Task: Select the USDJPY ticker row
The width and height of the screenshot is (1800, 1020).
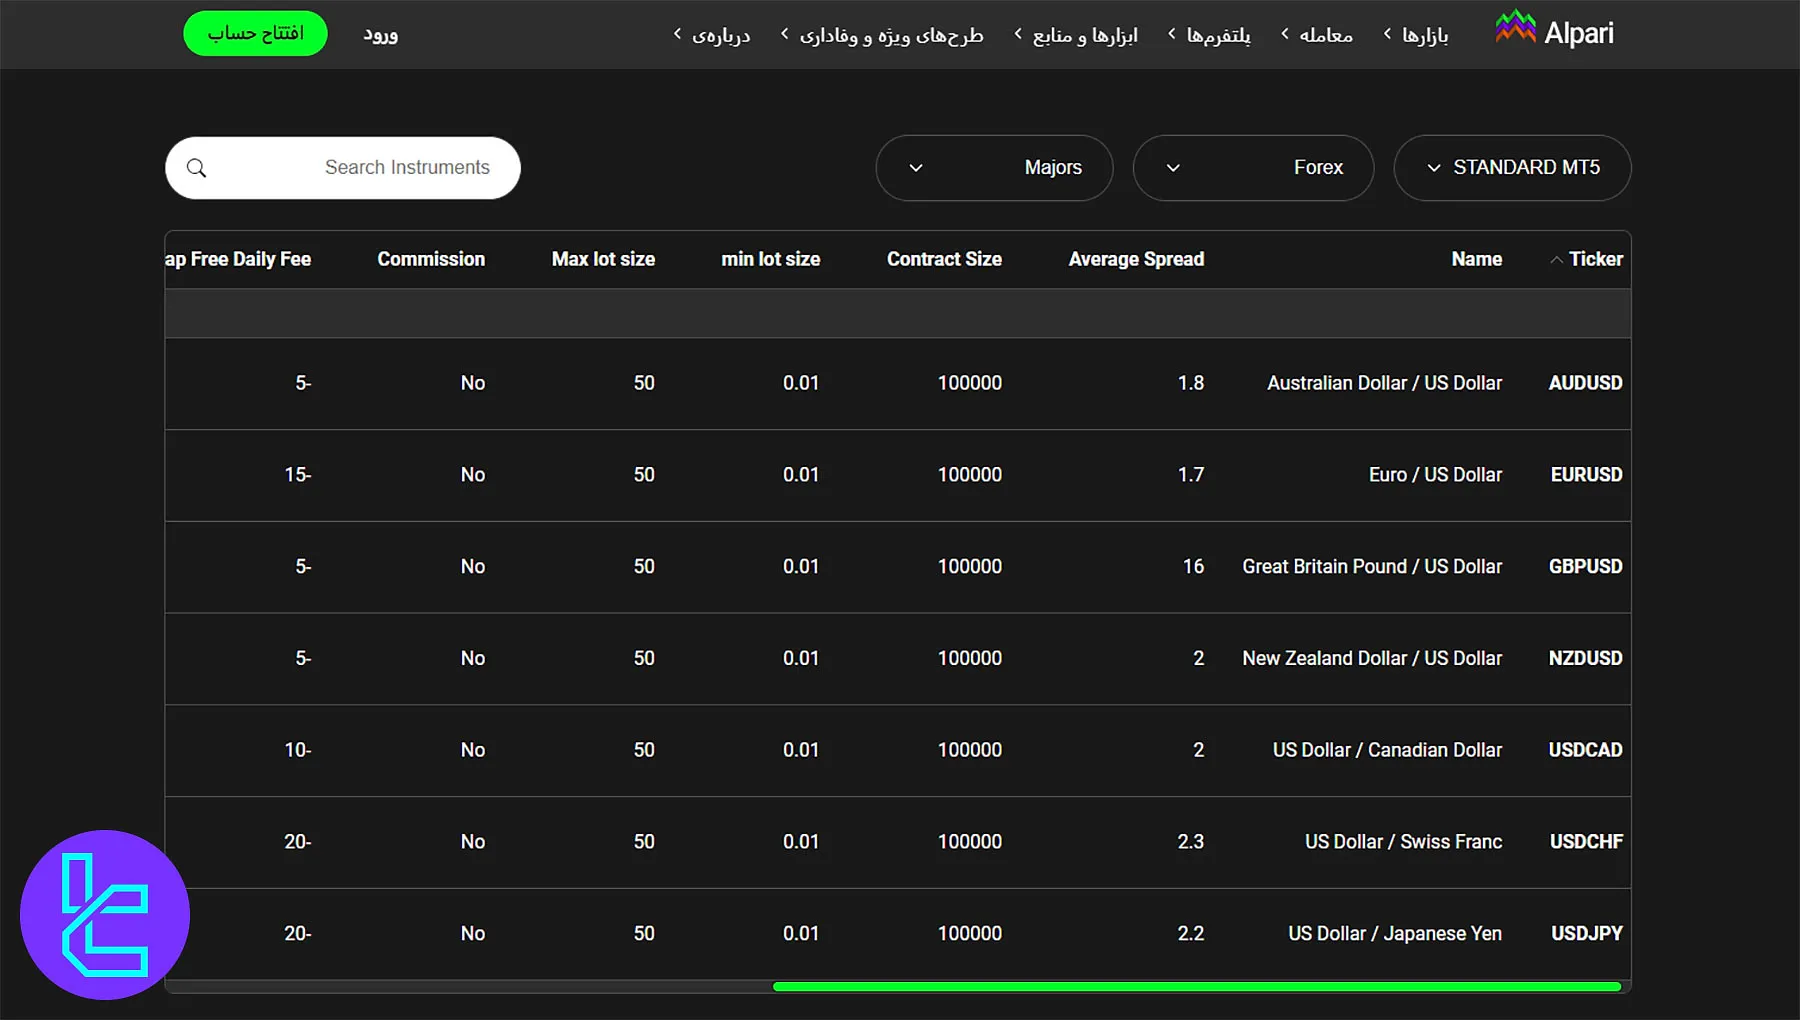Action: tap(1586, 933)
